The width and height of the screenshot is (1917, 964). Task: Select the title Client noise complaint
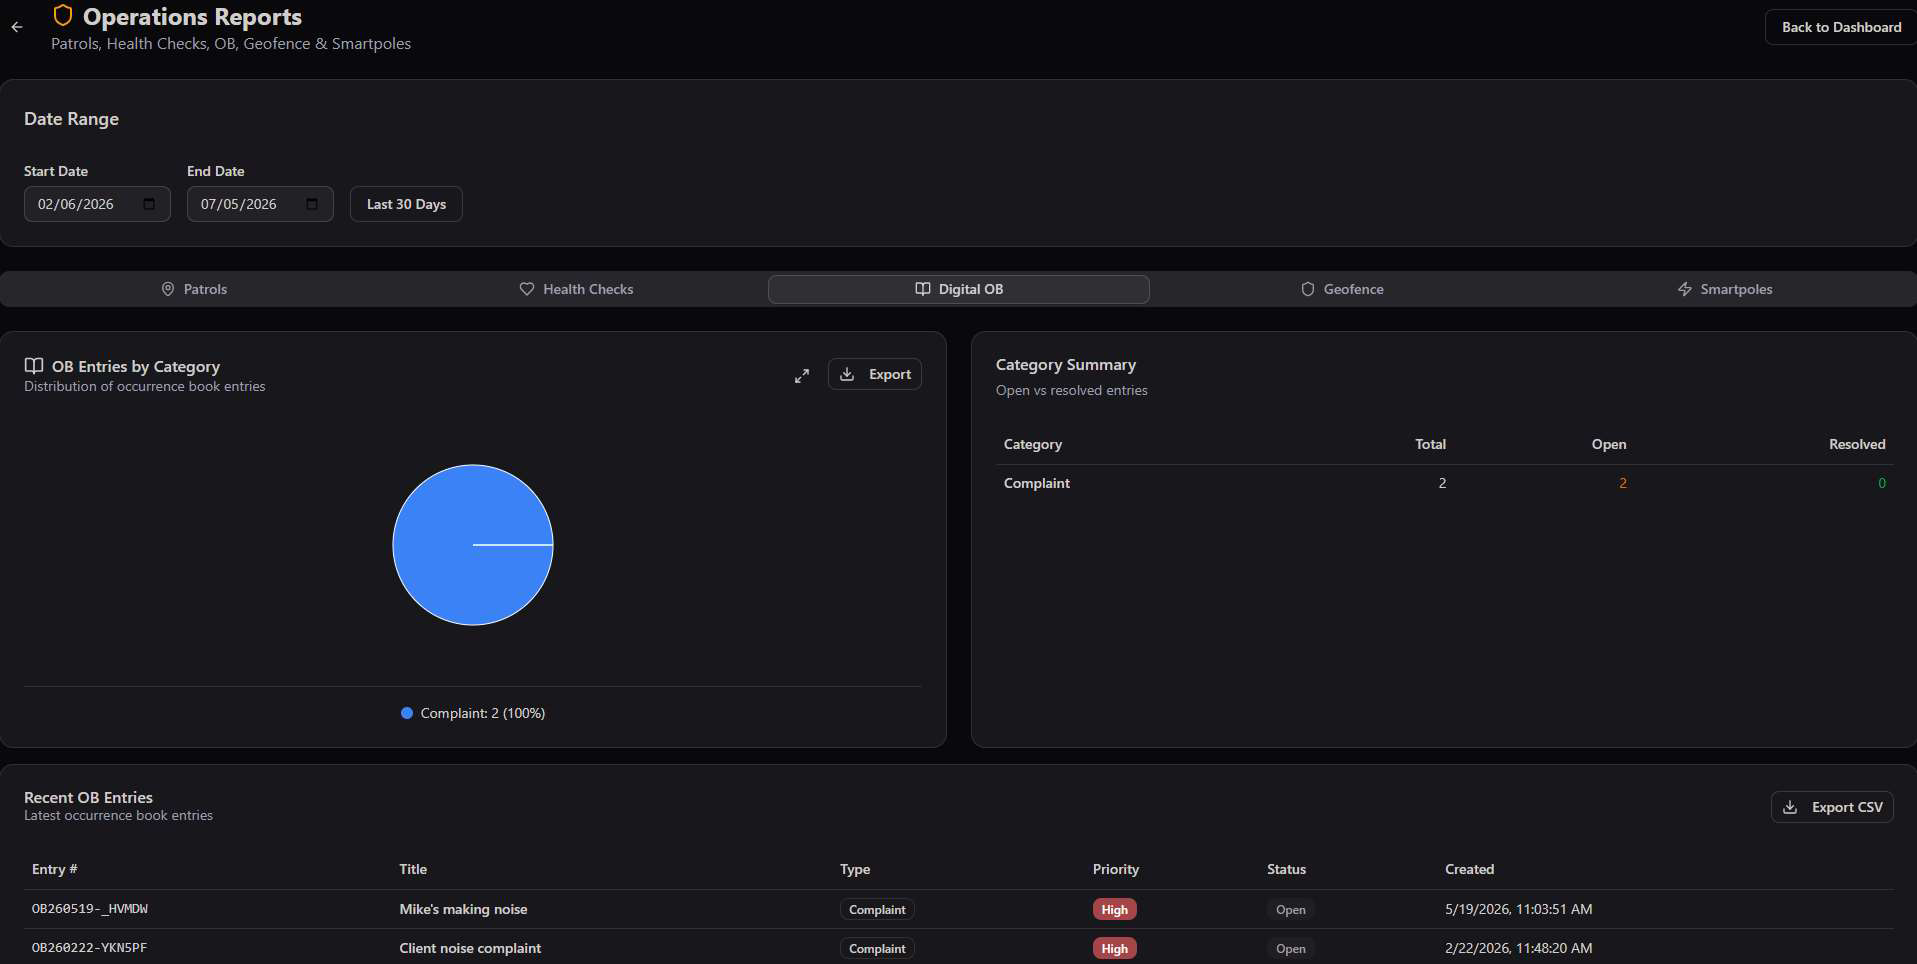point(470,948)
